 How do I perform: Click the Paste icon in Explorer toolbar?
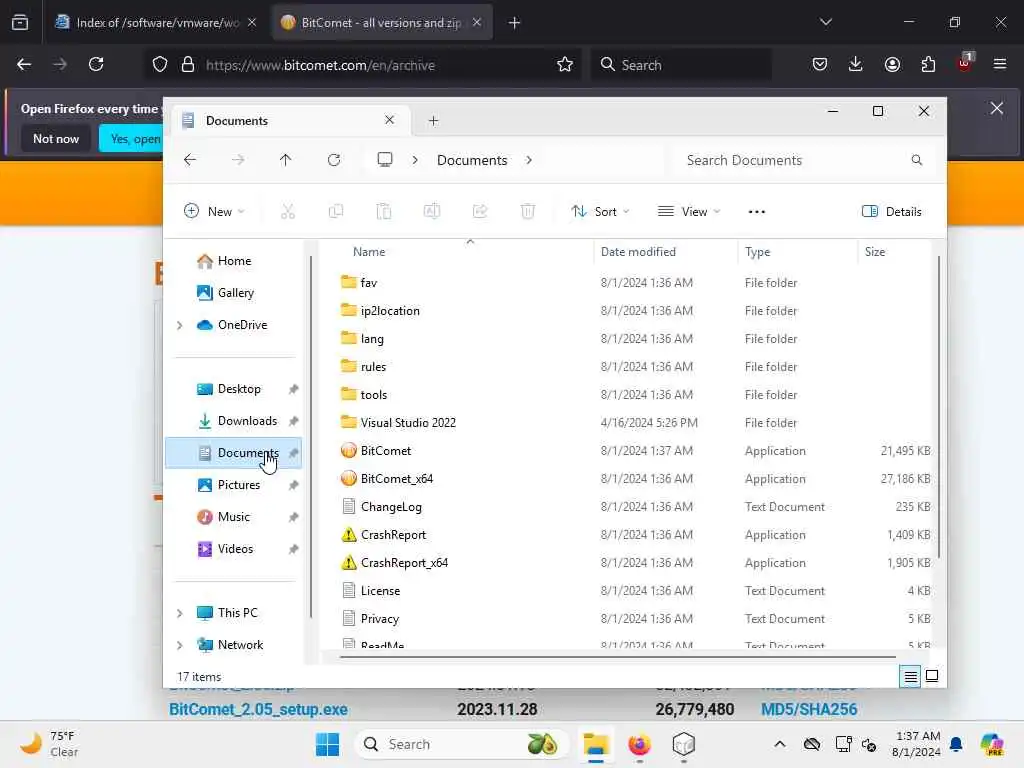click(384, 212)
